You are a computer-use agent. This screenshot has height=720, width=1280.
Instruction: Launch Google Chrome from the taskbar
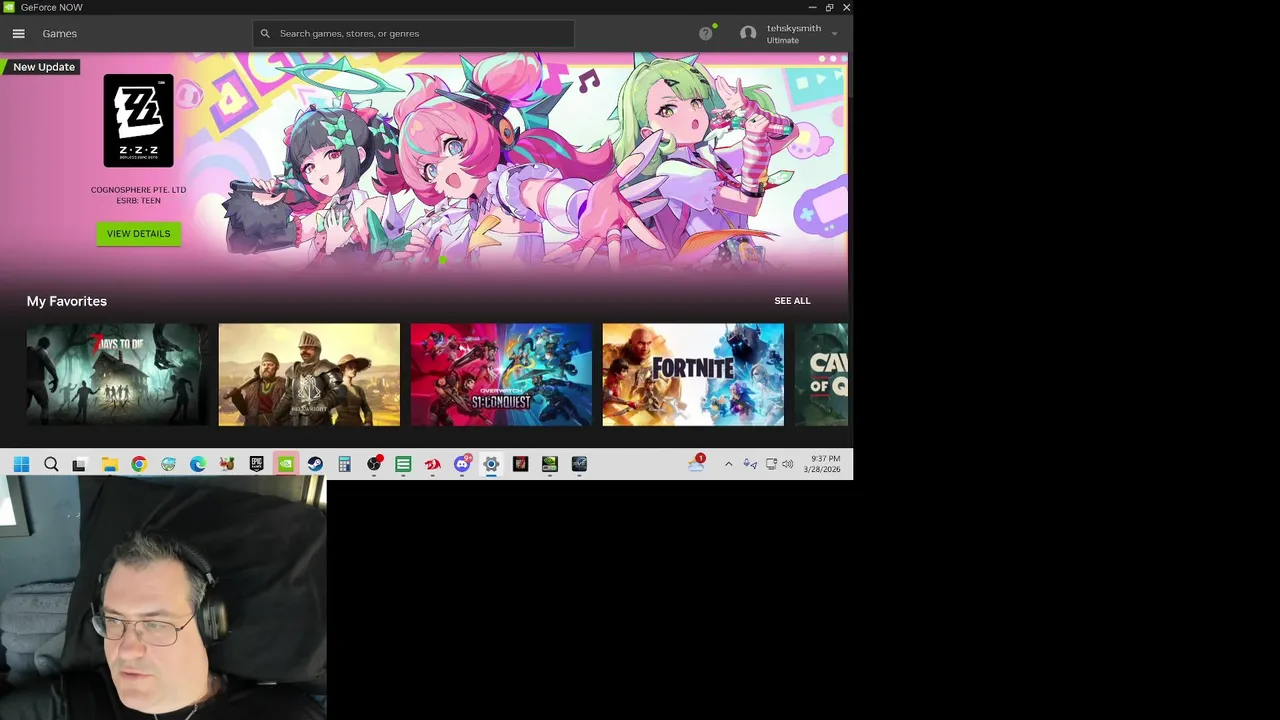[139, 464]
